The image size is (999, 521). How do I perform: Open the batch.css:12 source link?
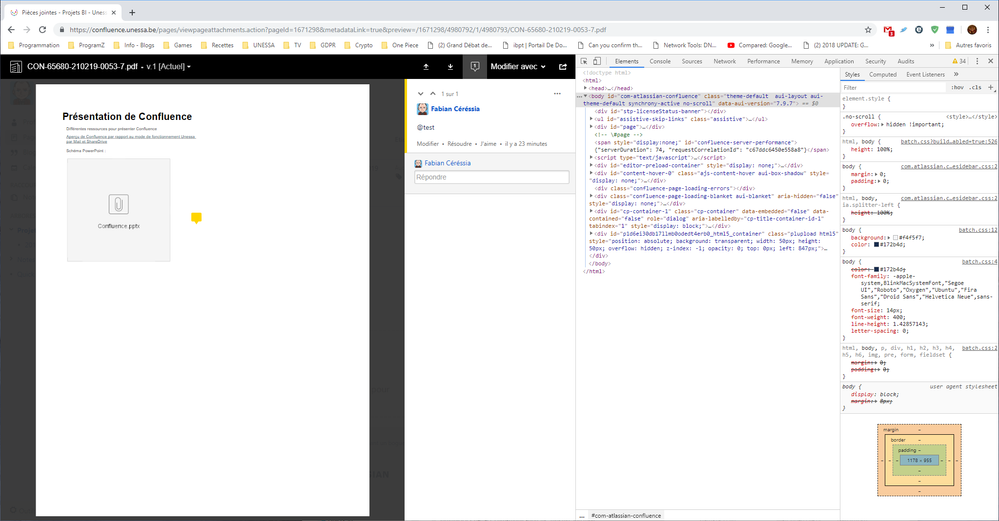pos(978,230)
